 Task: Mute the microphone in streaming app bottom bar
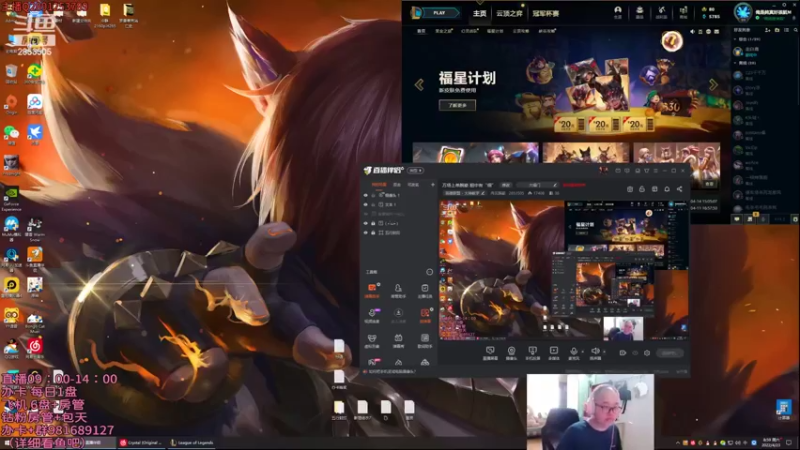pyautogui.click(x=573, y=351)
